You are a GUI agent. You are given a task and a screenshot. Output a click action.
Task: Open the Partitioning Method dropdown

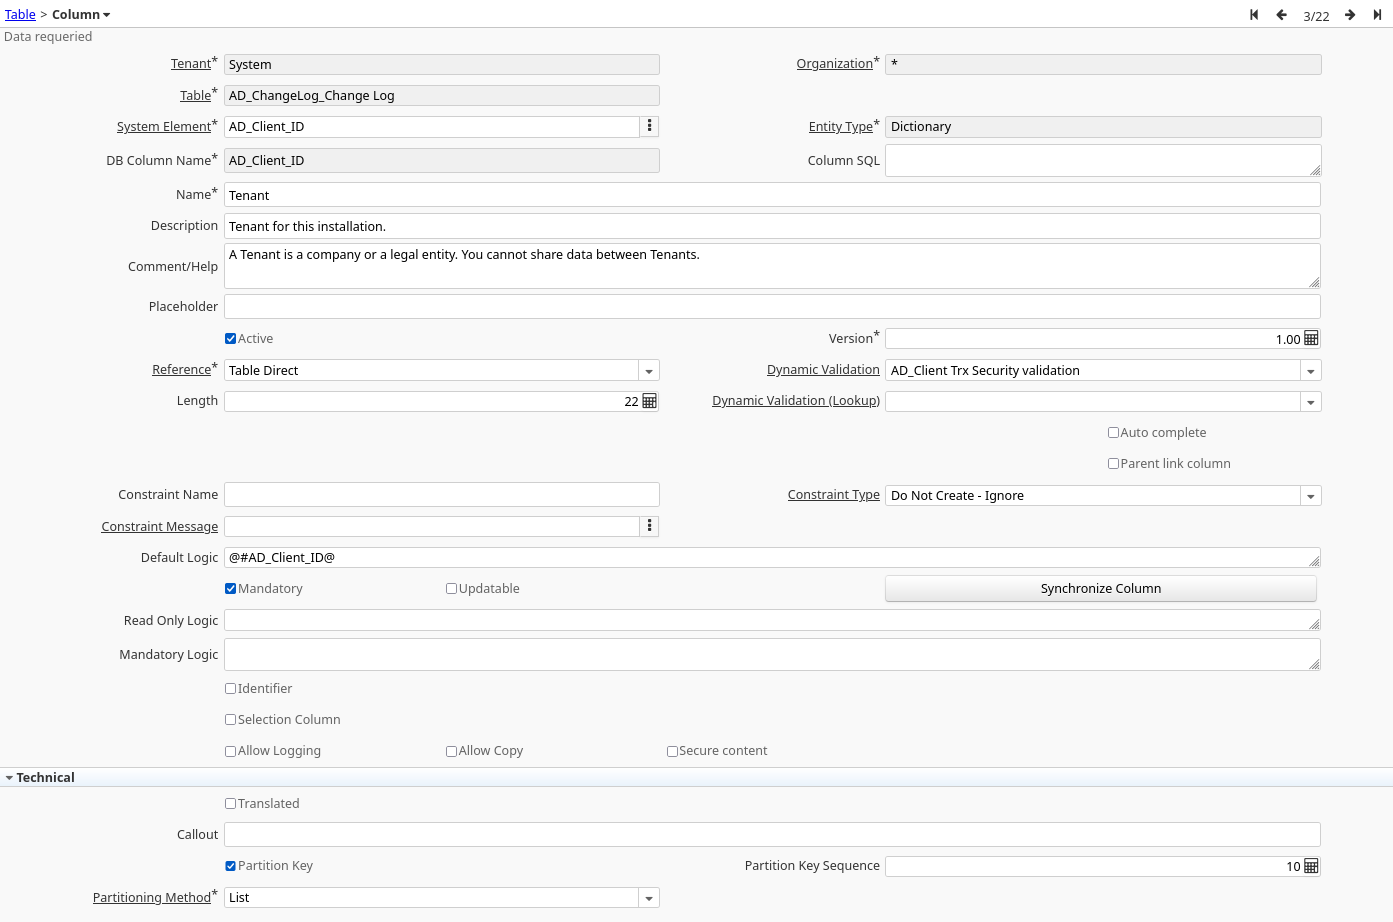649,897
